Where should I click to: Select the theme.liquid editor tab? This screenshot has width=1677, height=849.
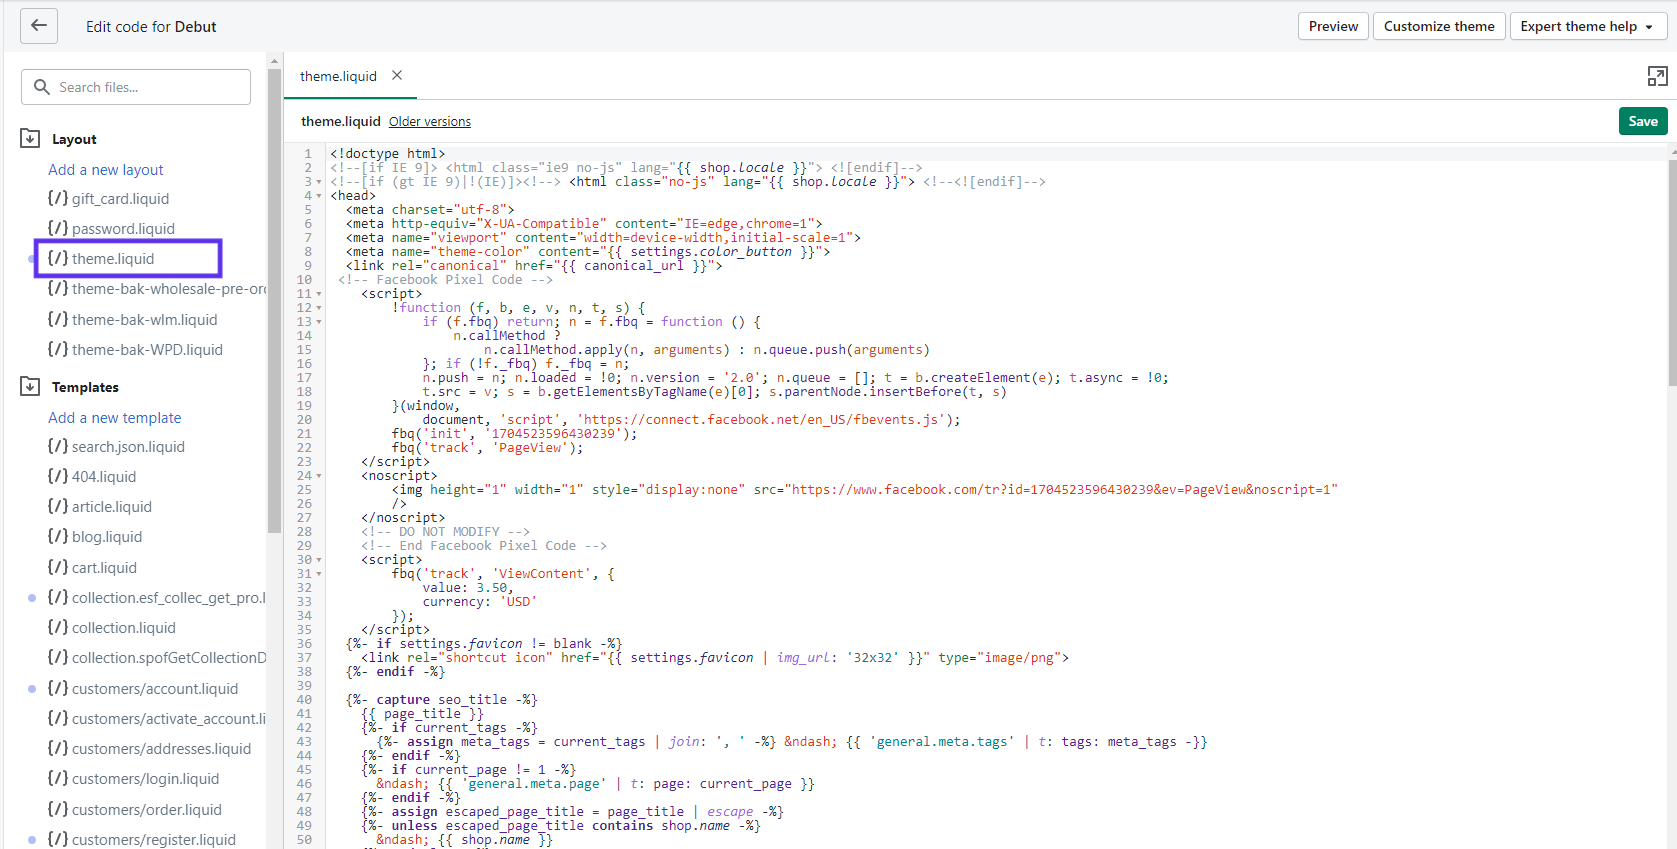pos(338,76)
